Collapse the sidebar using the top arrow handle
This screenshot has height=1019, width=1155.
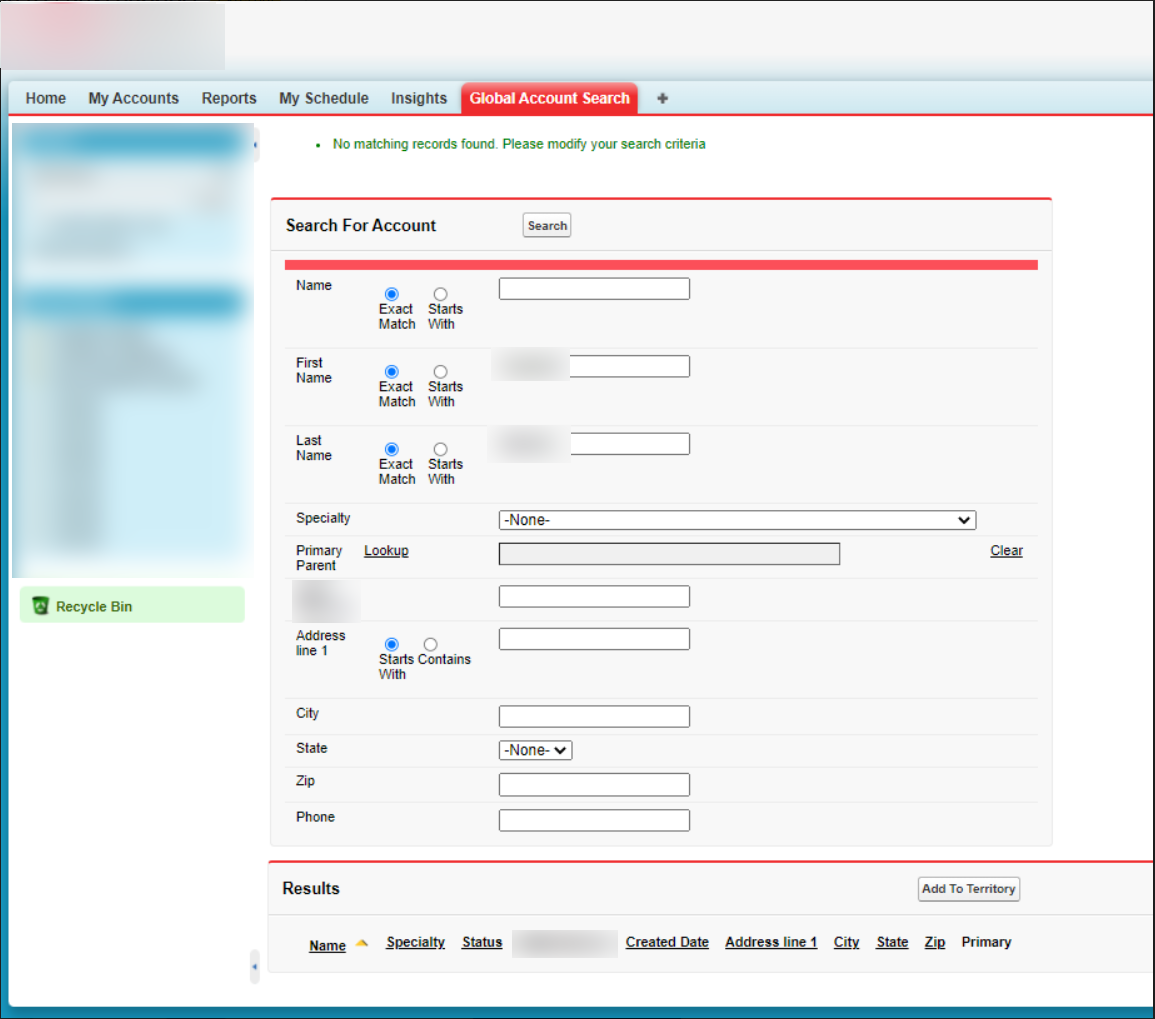pyautogui.click(x=255, y=145)
